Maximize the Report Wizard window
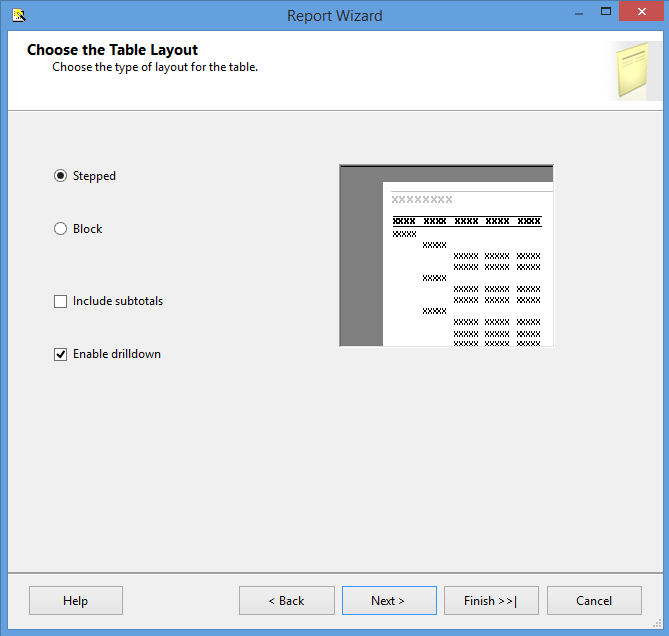 tap(606, 12)
